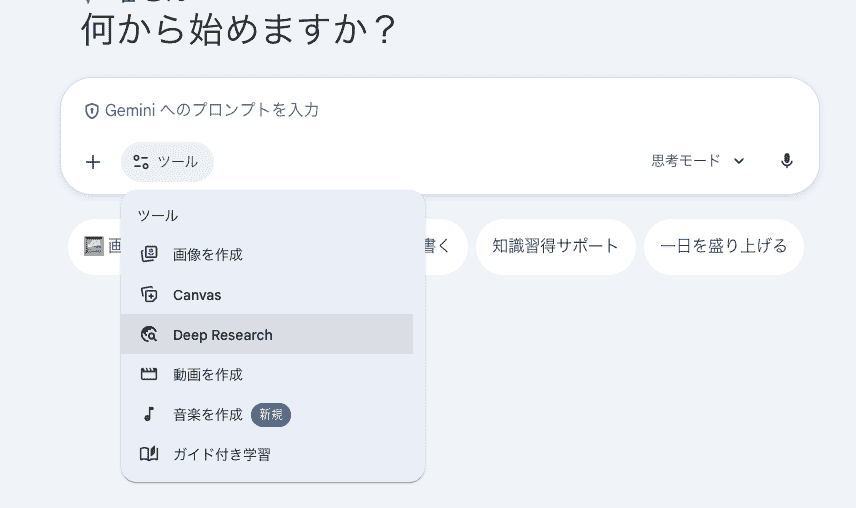
Task: Click the music note icon
Action: tap(149, 415)
